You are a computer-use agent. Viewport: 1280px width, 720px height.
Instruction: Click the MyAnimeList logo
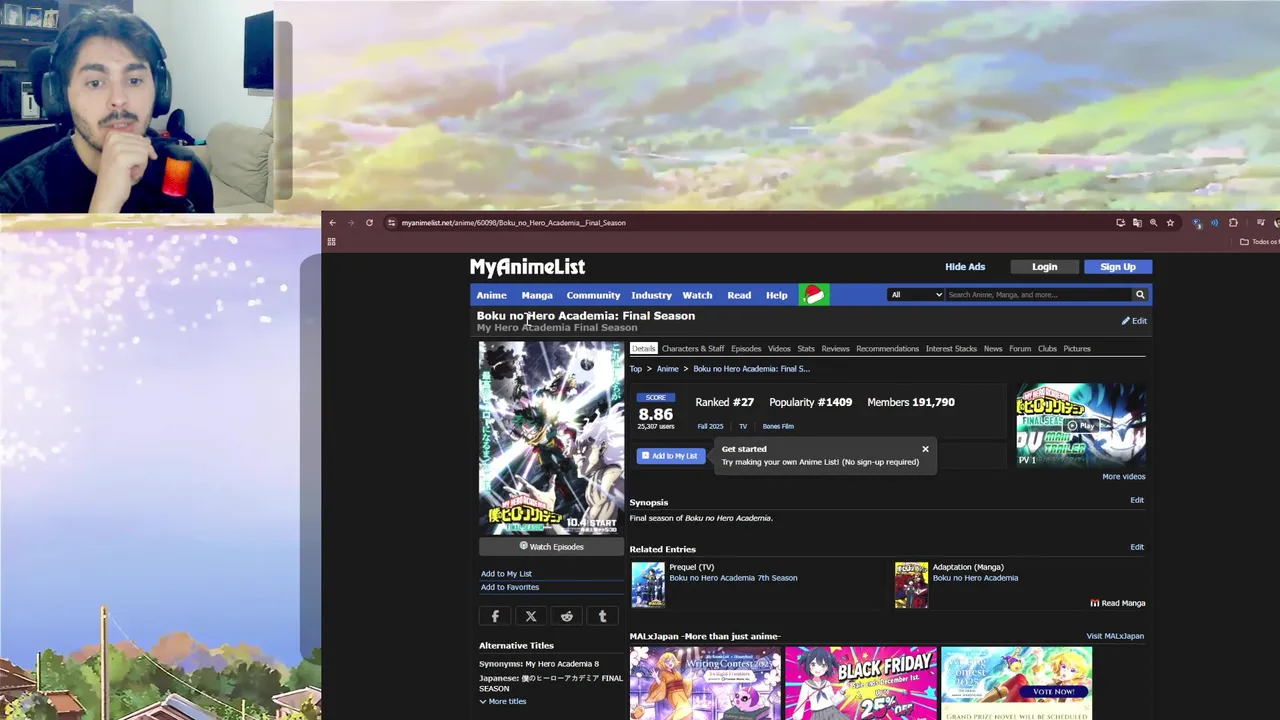click(527, 267)
